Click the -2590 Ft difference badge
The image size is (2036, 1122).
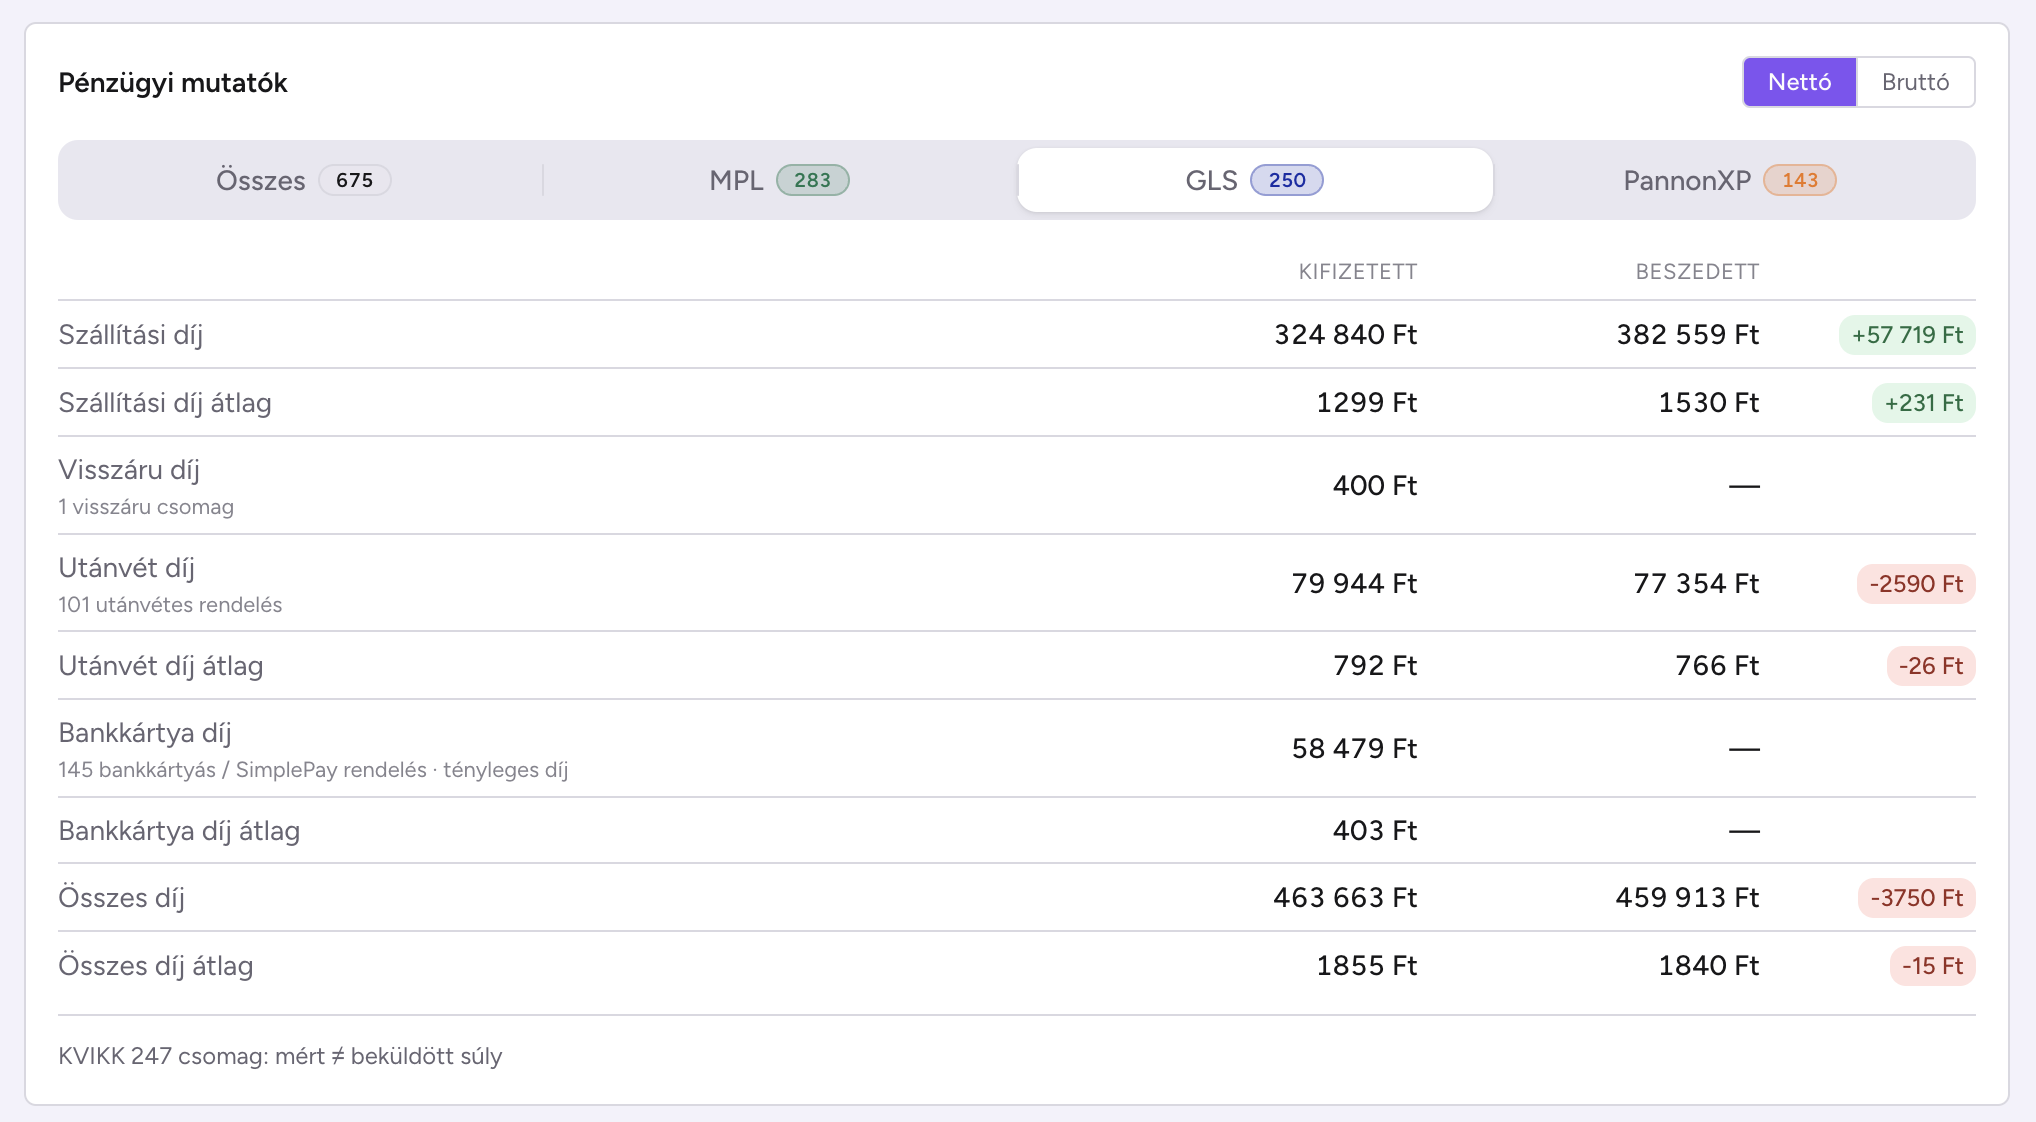pos(1916,584)
